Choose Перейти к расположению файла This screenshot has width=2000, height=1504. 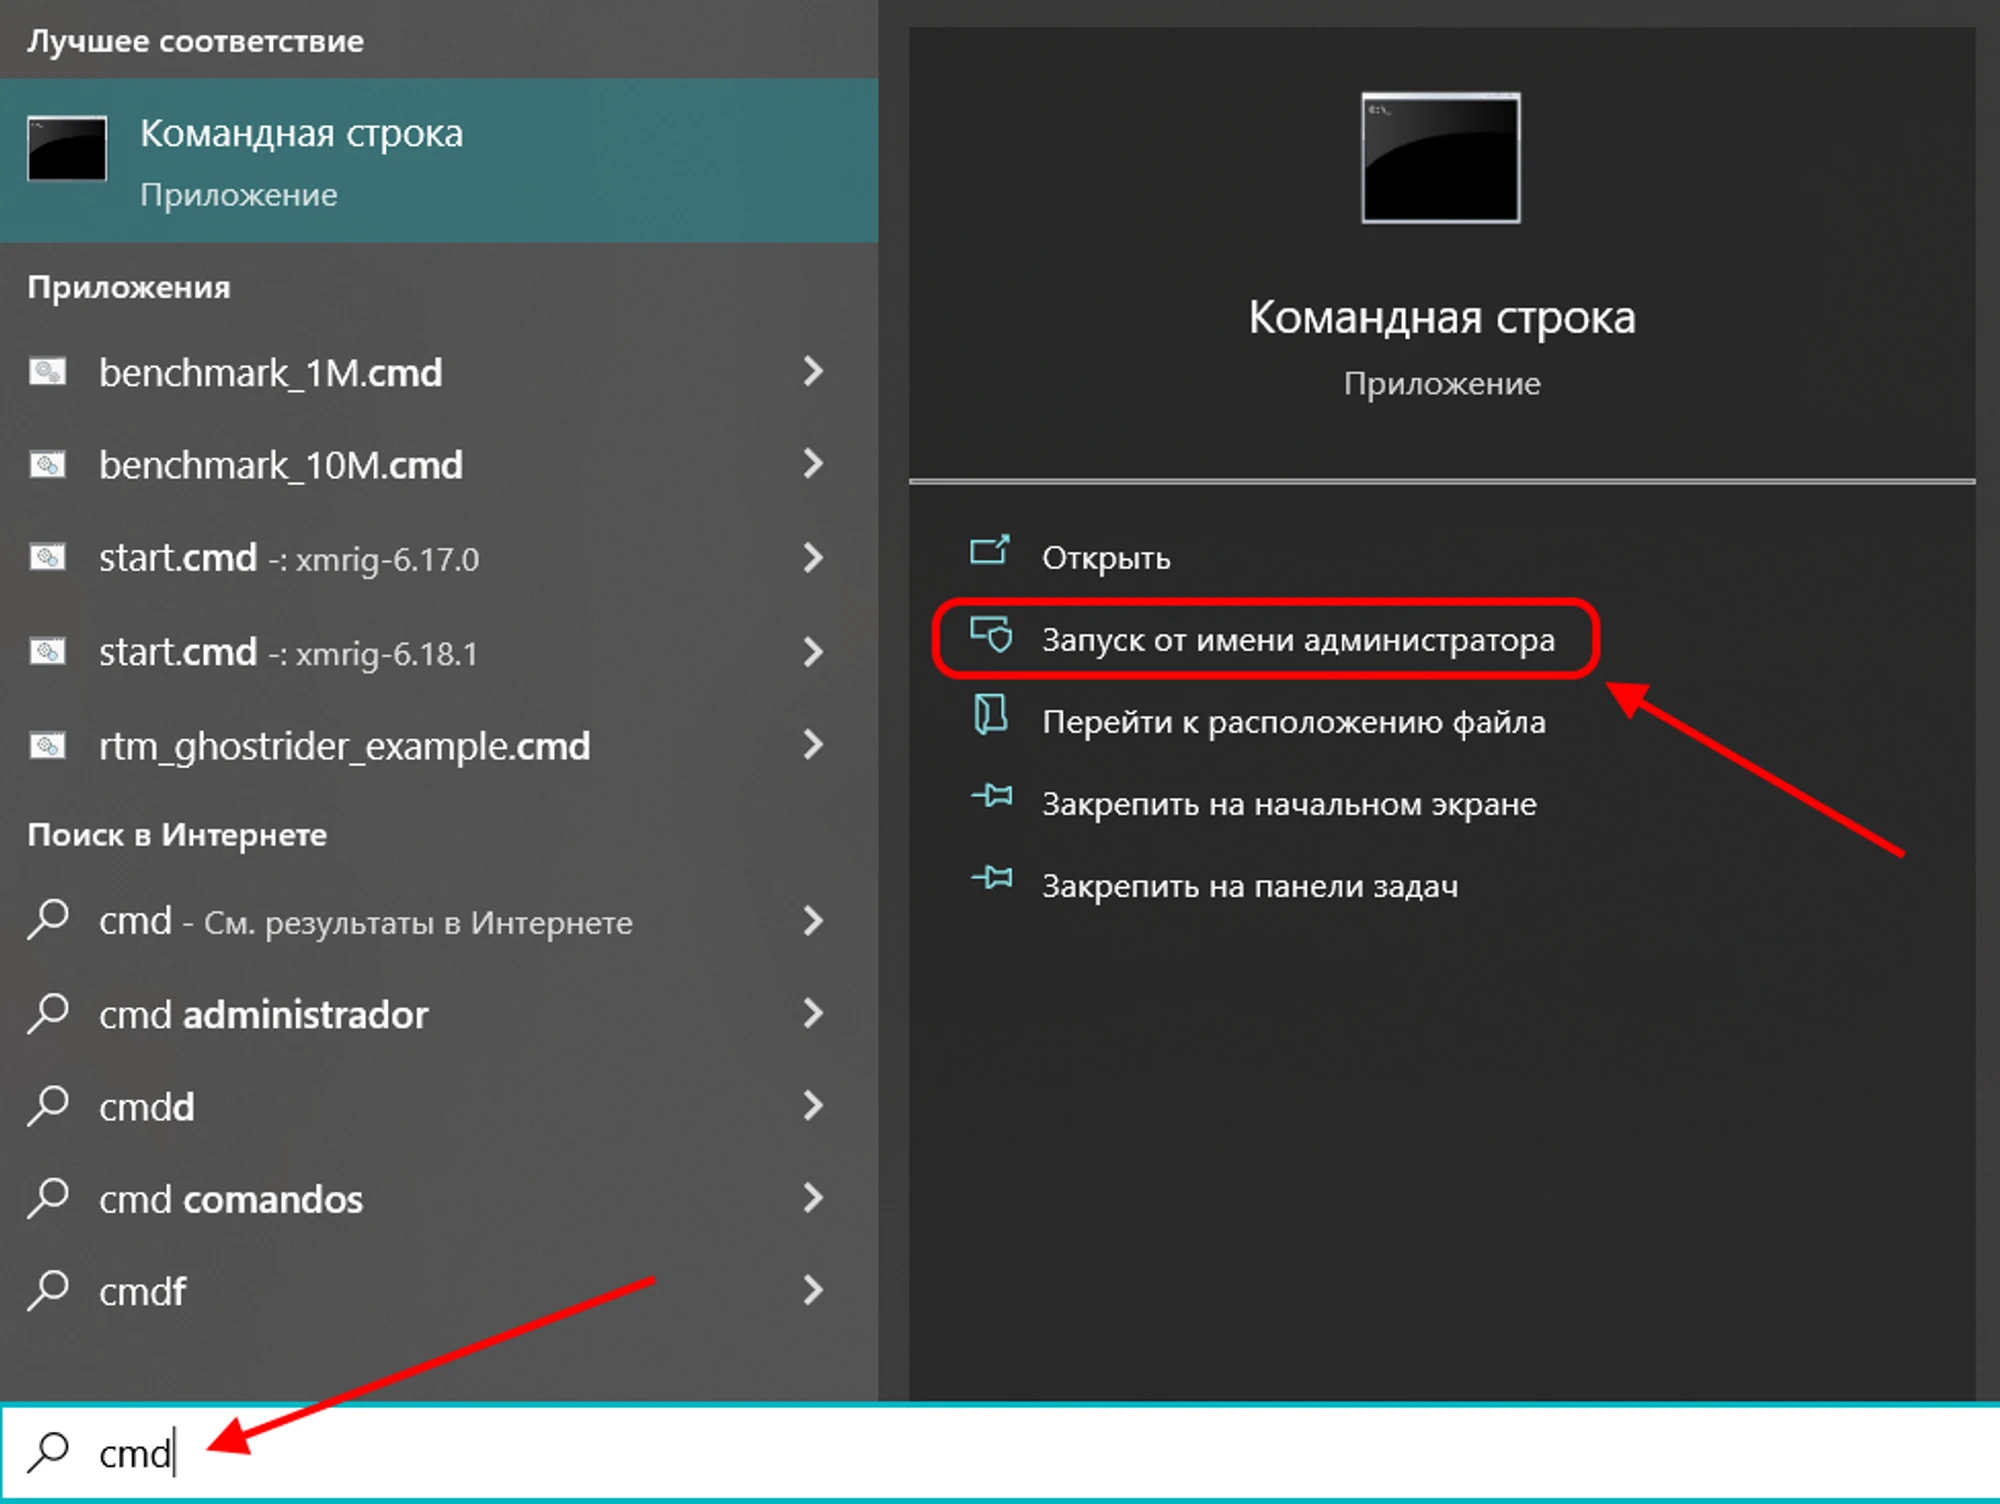pos(1293,722)
